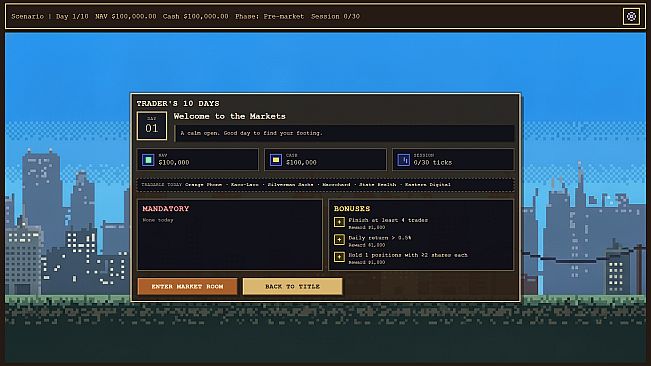Viewport: 651px width, 366px height.
Task: Click the Cash $100,000 value in the panel
Action: [x=301, y=162]
